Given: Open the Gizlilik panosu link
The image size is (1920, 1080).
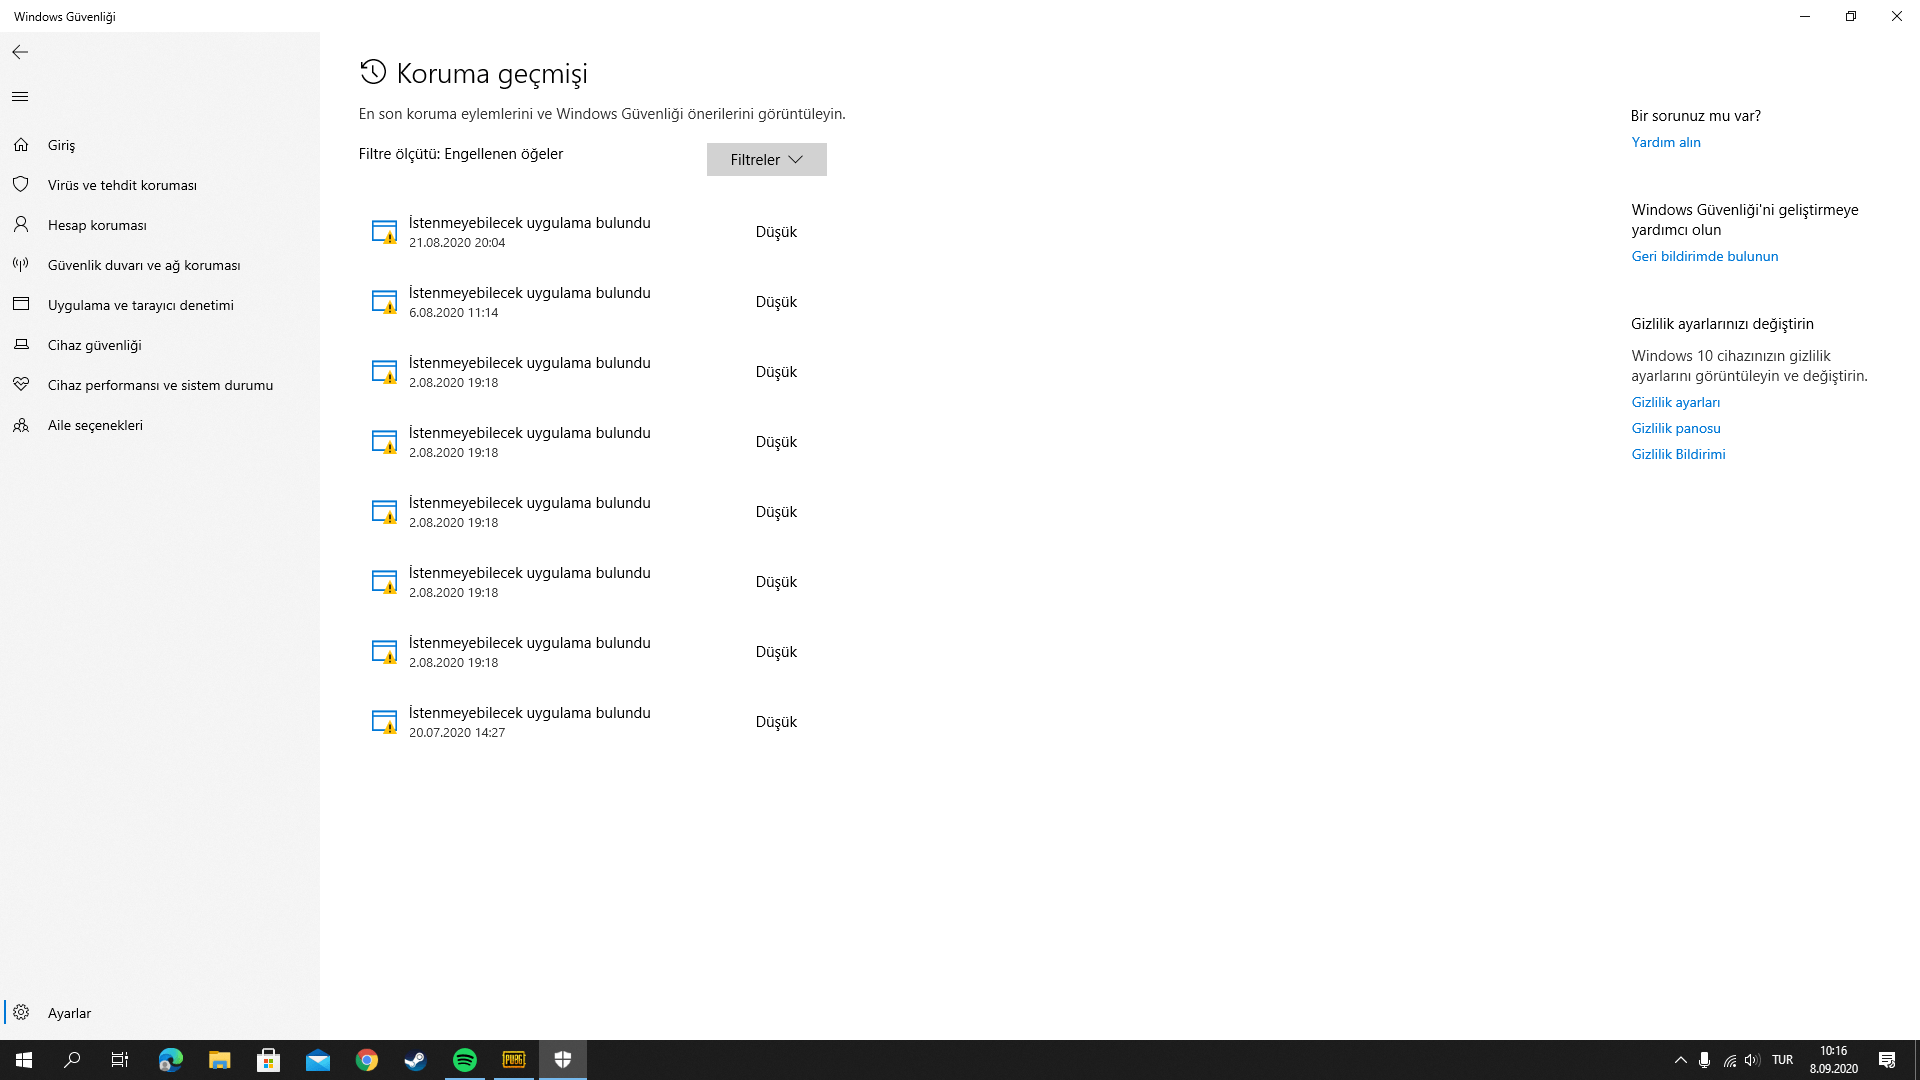Looking at the screenshot, I should pyautogui.click(x=1675, y=428).
